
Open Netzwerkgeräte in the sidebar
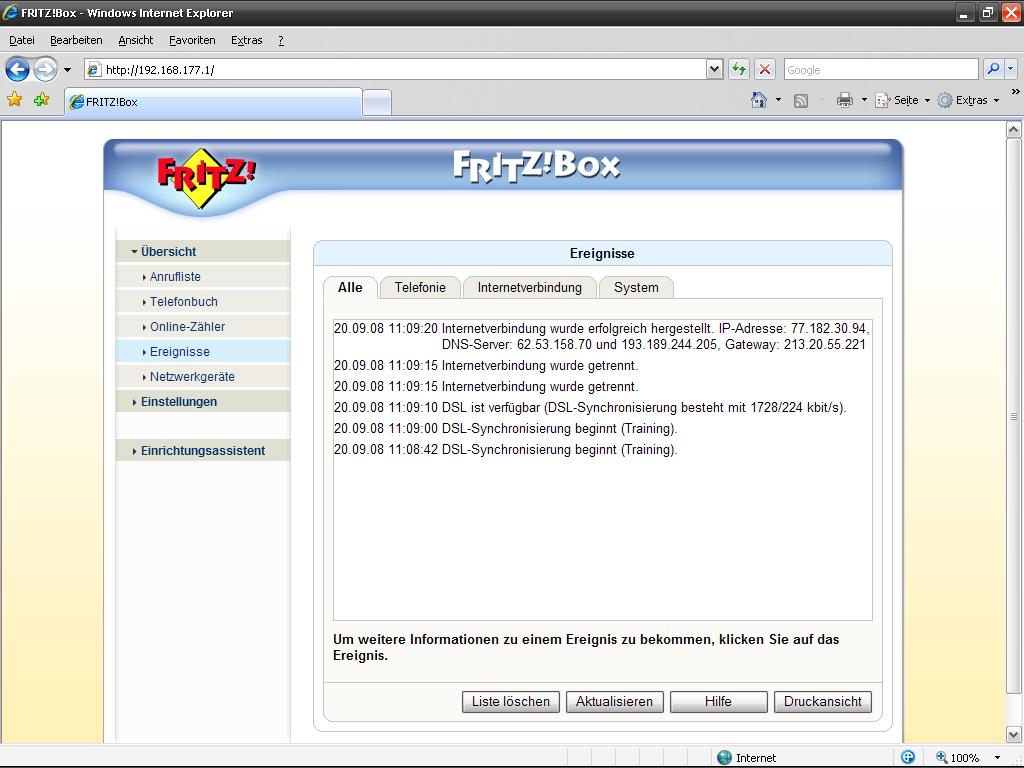[x=202, y=377]
